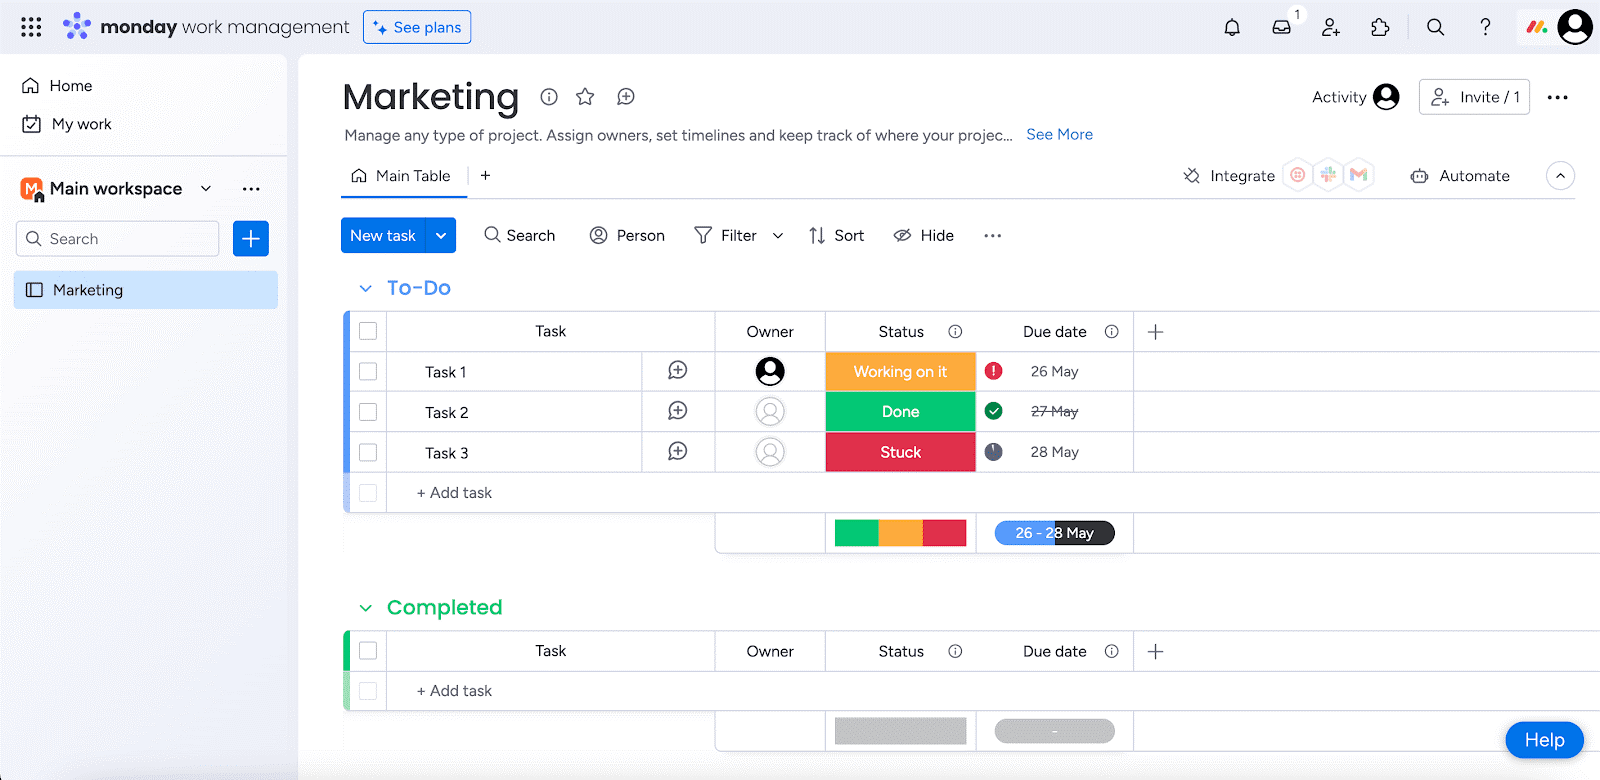Viewport: 1600px width, 780px height.
Task: Open My work in sidebar
Action: (x=81, y=124)
